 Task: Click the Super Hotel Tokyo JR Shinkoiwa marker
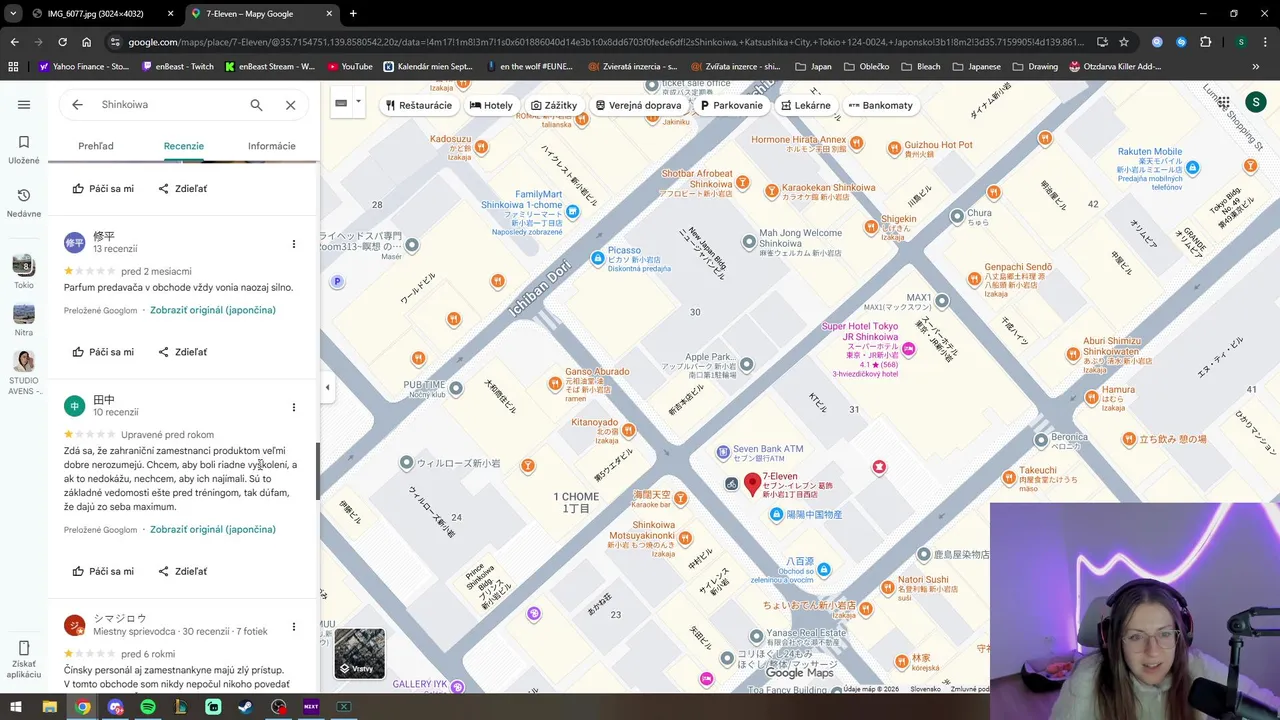(909, 348)
